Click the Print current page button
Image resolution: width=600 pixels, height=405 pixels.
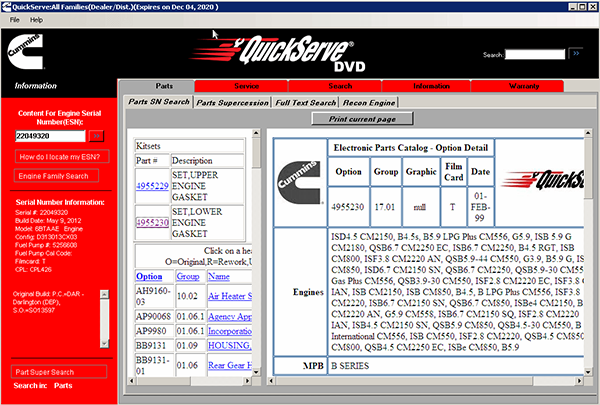[x=362, y=119]
